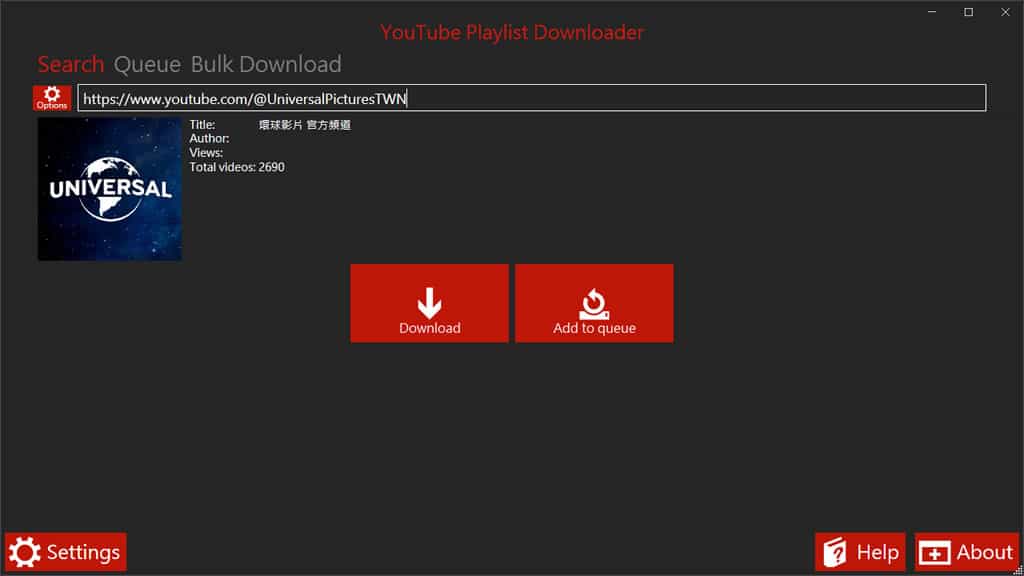Switch to the Search tab
Screen dimensions: 1024x576
coord(71,64)
